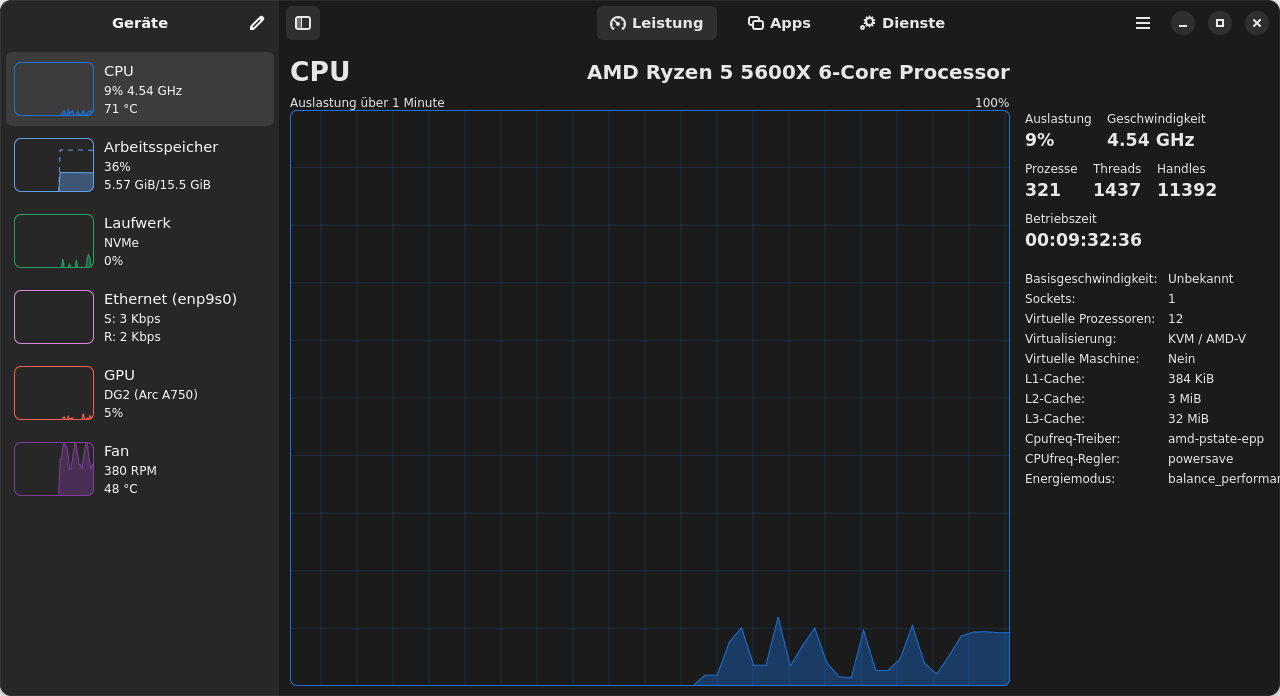Open the Dienste tab
Viewport: 1280px width, 696px height.
coord(902,23)
